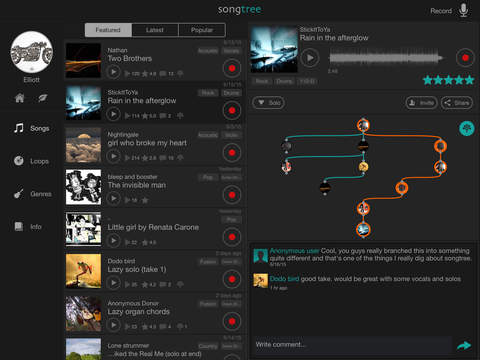Switch to the Popular tab
Screen dimensions: 480x360
202,30
